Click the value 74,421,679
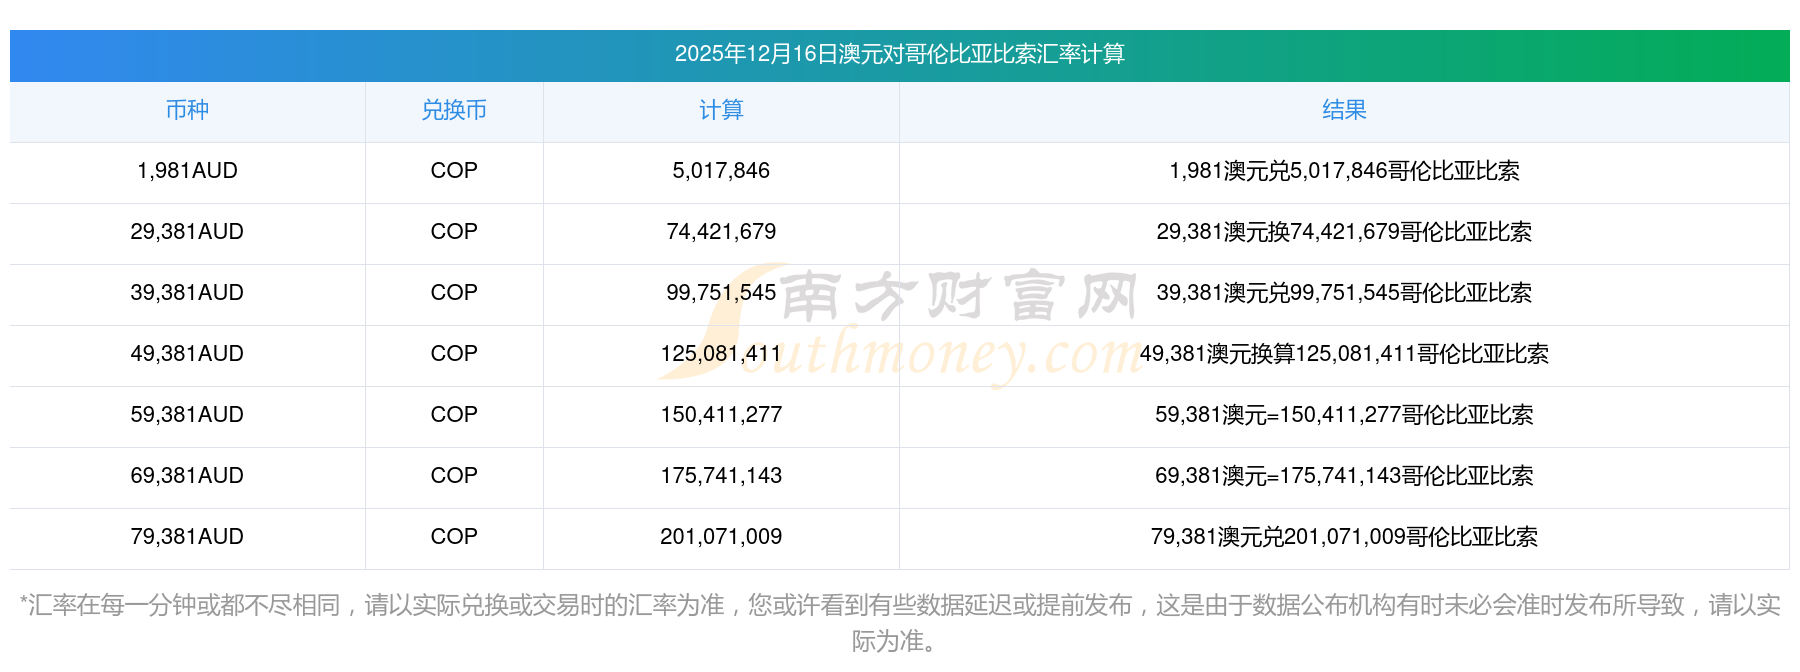This screenshot has height=672, width=1800. pos(721,232)
